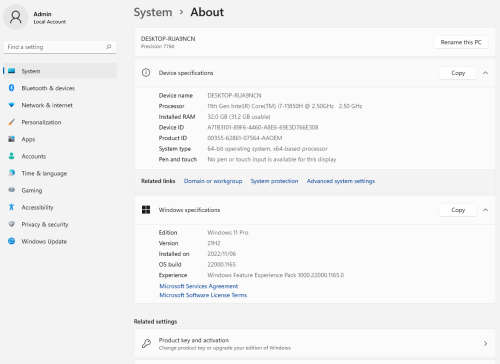The height and width of the screenshot is (364, 500).
Task: Select Apps in the sidebar
Action: point(60,139)
